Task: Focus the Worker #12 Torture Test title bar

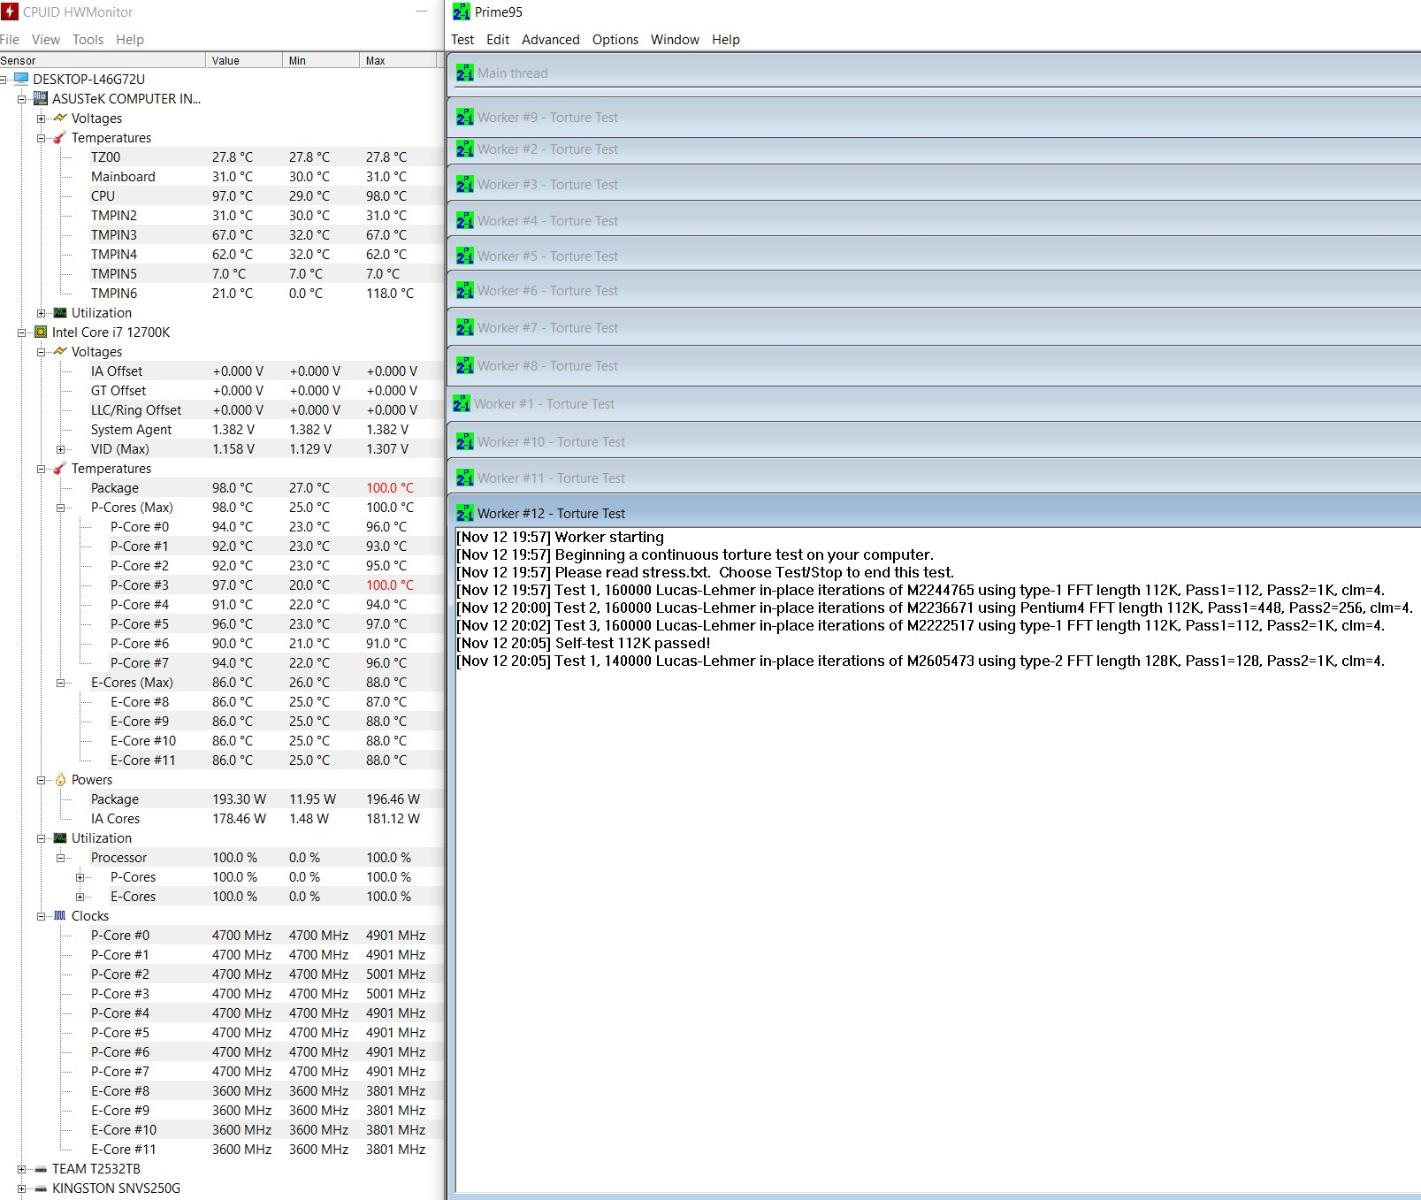Action: [x=935, y=513]
